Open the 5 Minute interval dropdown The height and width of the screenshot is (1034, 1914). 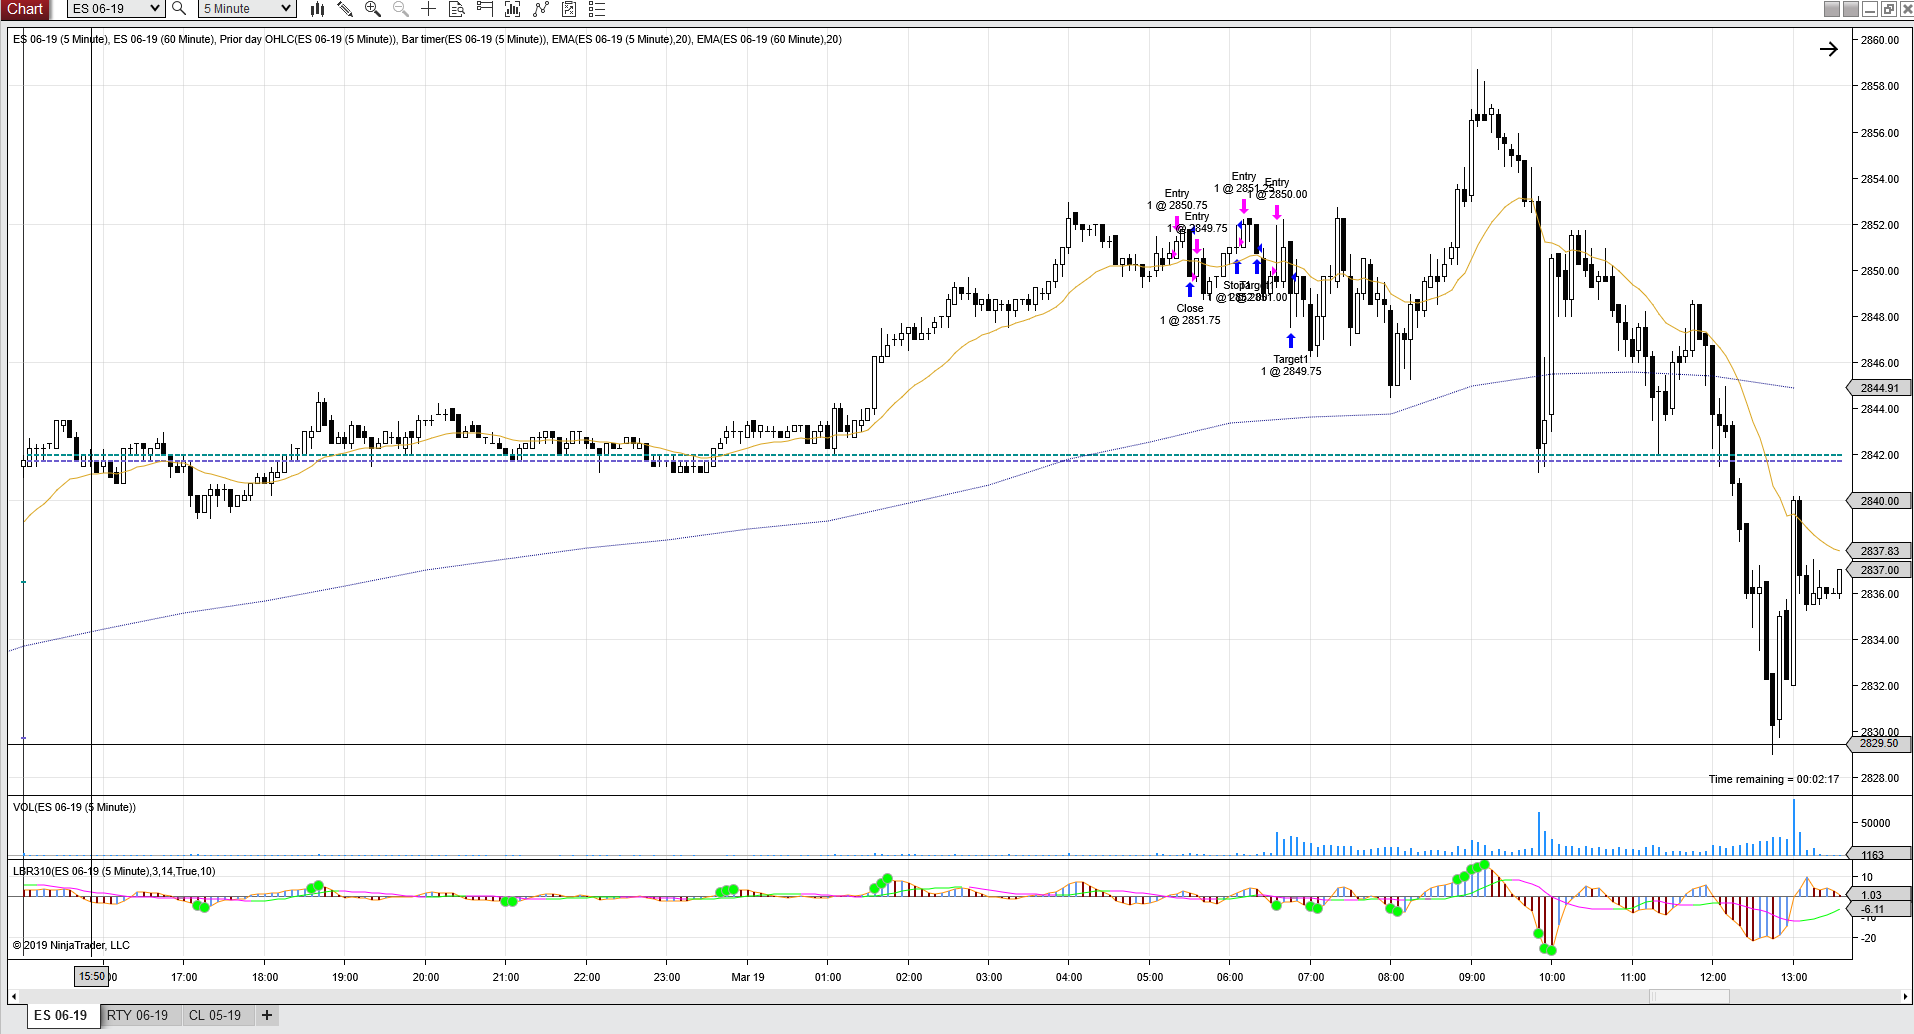(x=247, y=9)
